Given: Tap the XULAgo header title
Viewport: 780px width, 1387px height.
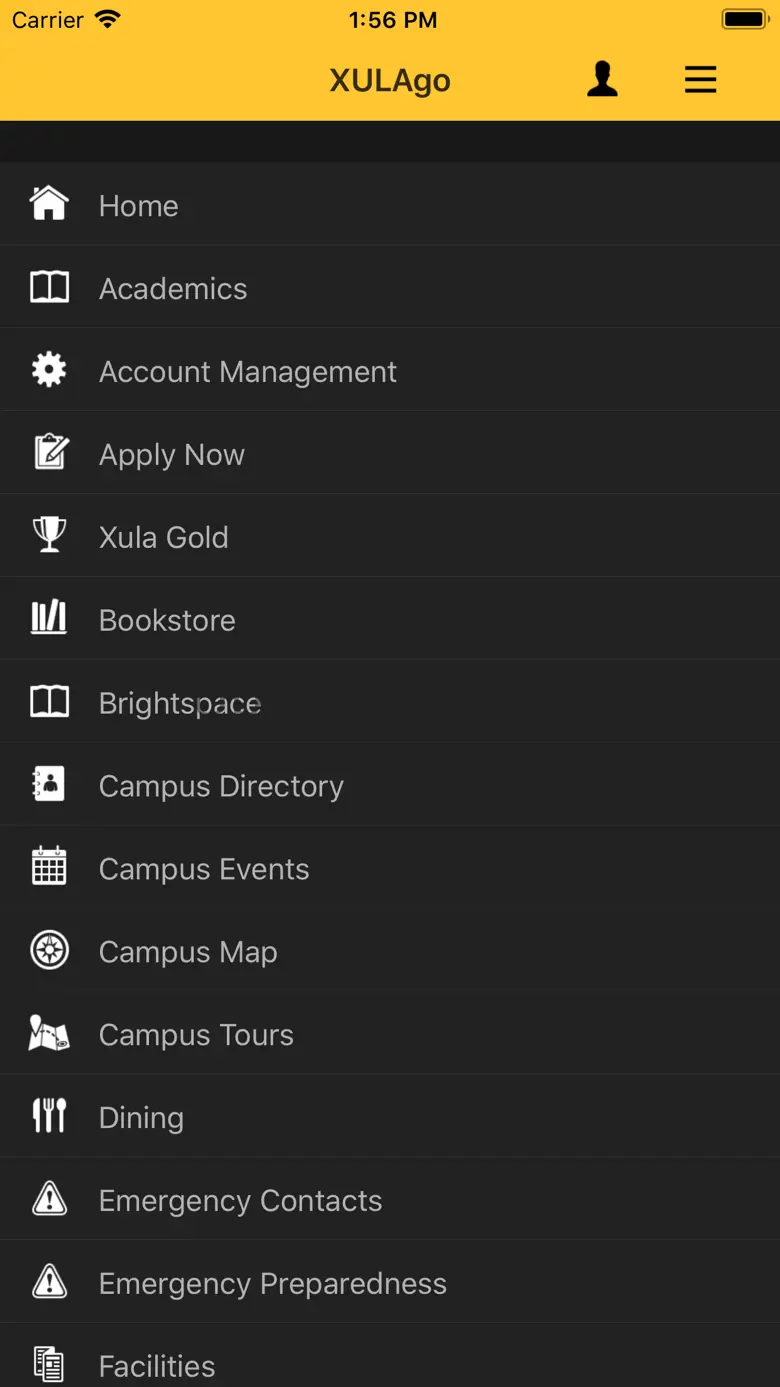Looking at the screenshot, I should (x=390, y=80).
